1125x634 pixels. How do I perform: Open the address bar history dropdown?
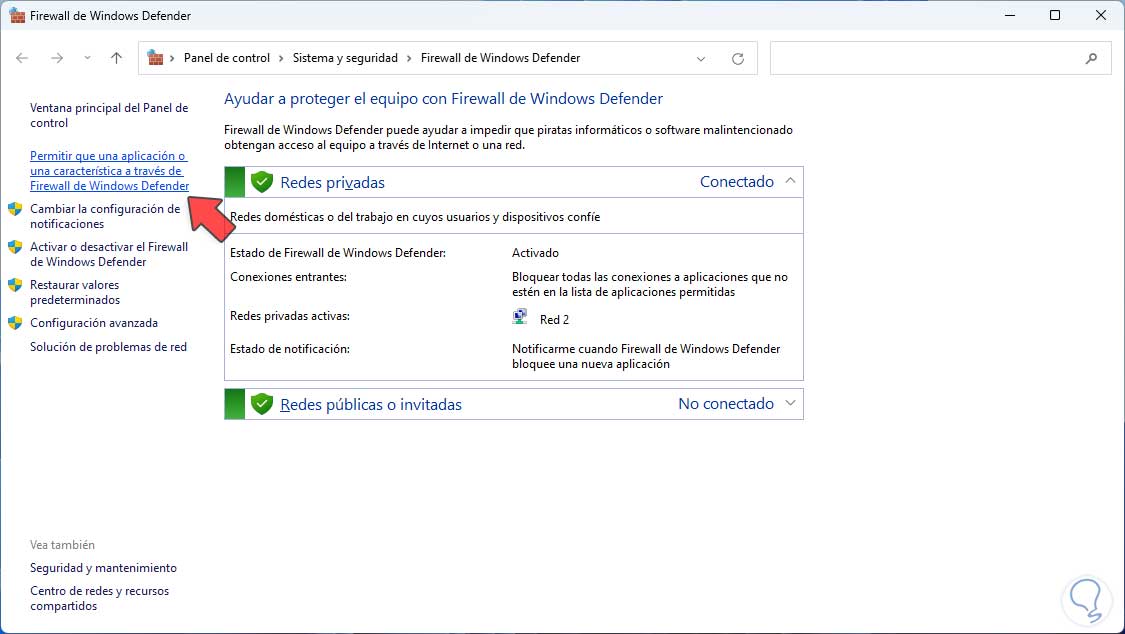pos(701,59)
